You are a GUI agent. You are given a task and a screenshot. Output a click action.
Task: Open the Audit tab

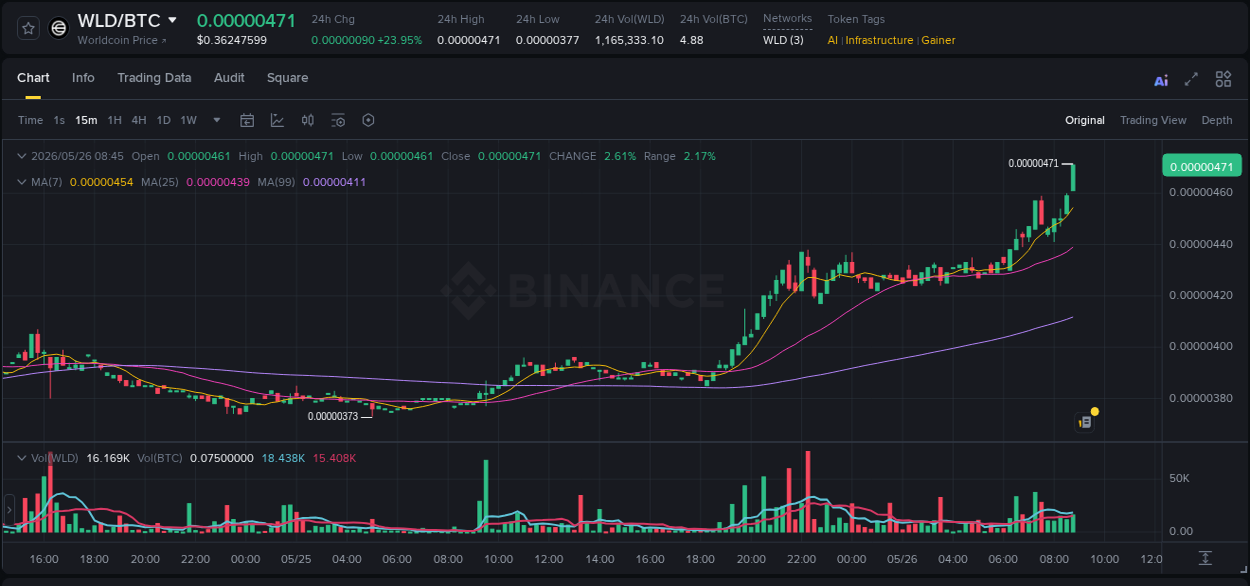[x=229, y=78]
